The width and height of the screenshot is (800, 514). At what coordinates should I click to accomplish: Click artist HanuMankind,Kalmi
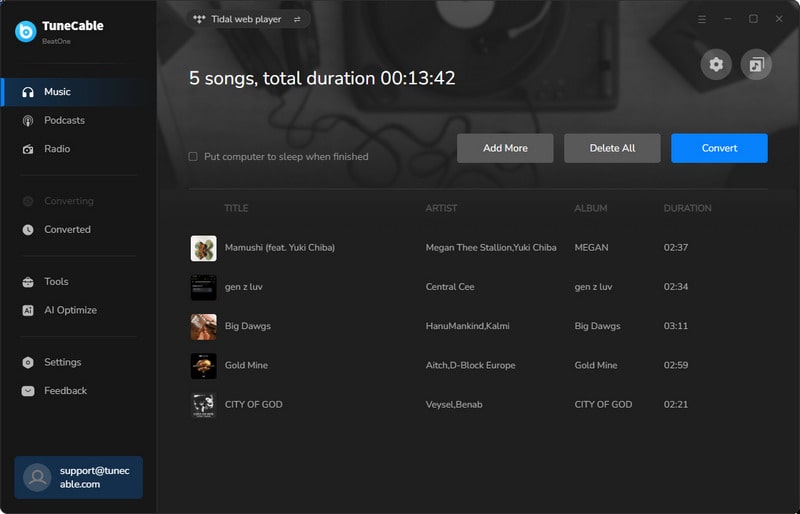tap(467, 326)
